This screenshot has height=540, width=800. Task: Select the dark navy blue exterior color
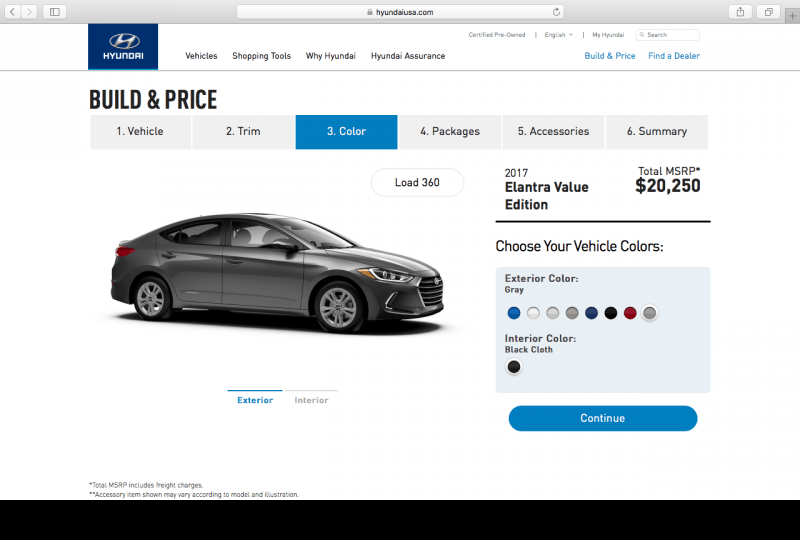[x=591, y=313]
